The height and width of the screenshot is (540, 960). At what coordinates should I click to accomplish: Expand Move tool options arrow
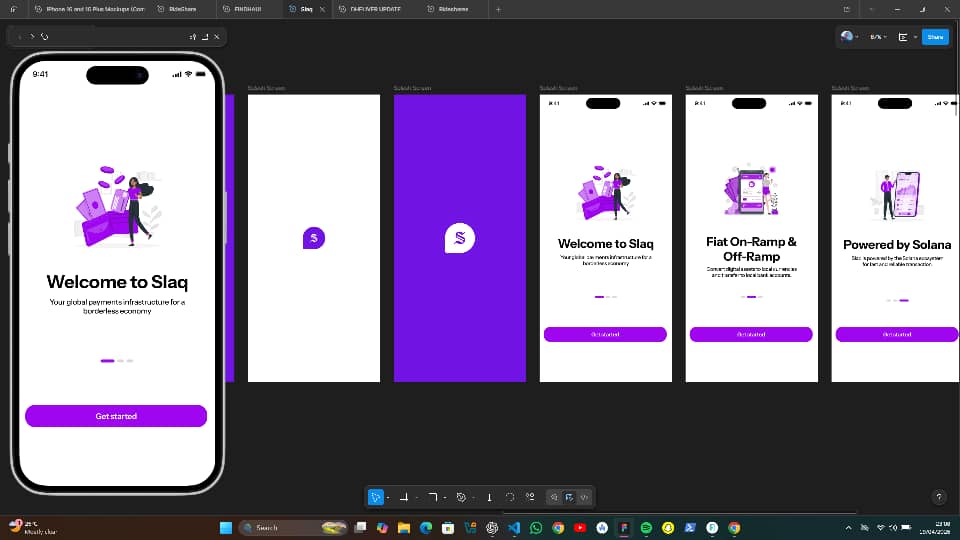pos(389,498)
